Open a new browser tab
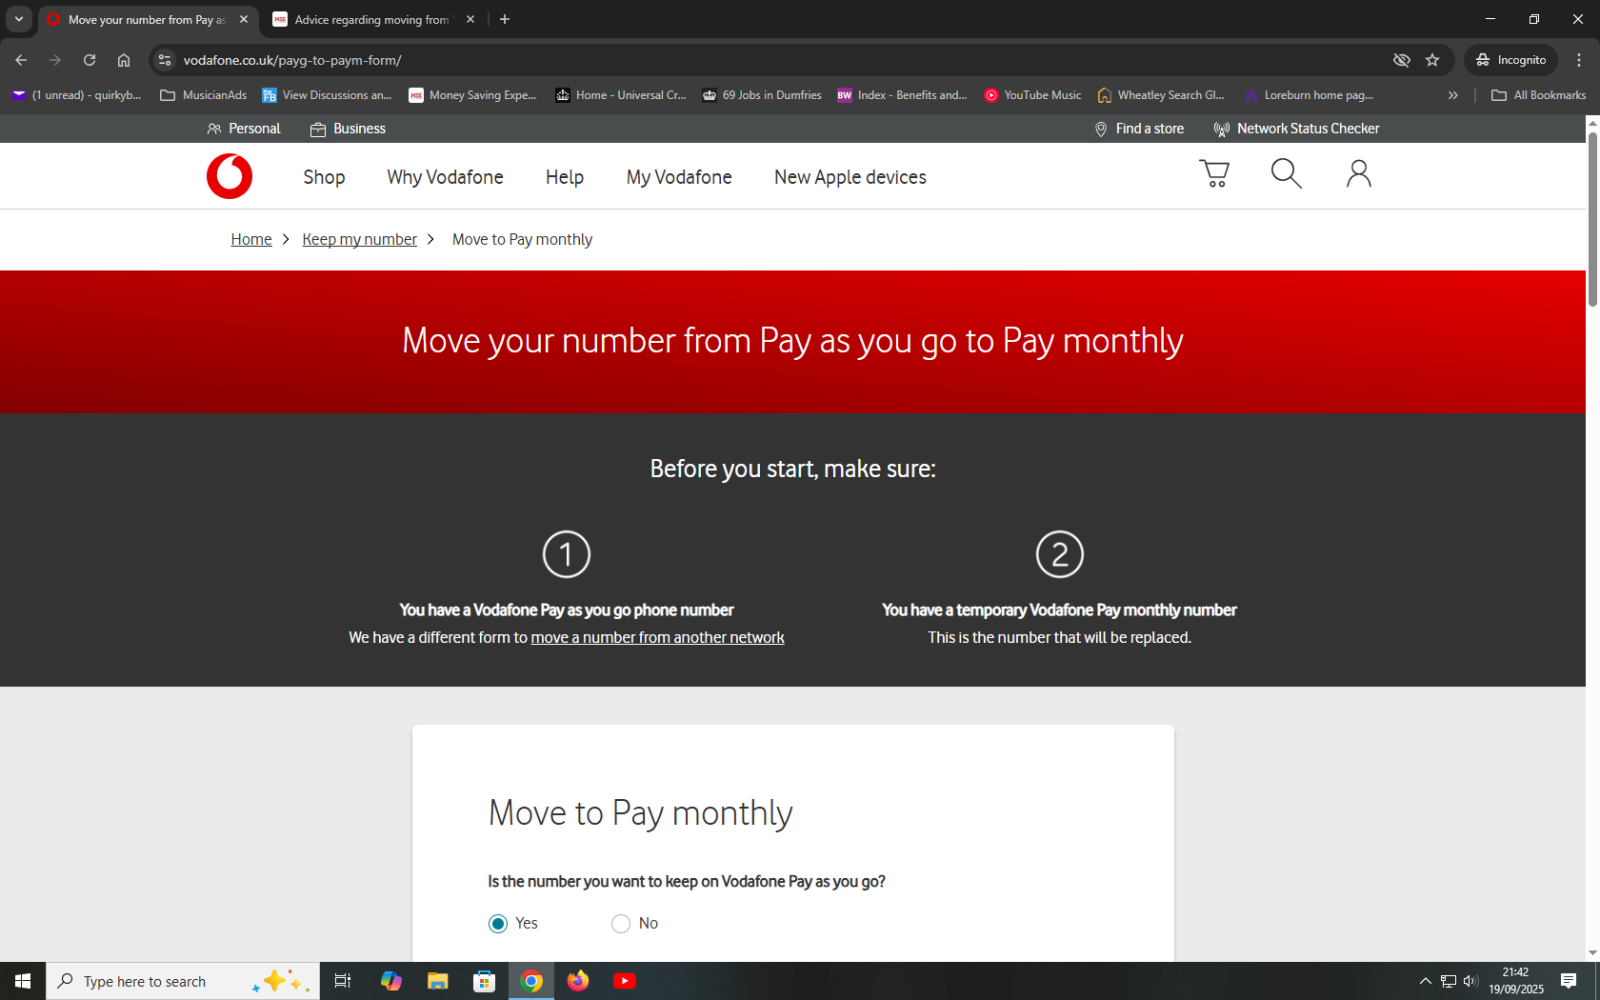Image resolution: width=1600 pixels, height=1000 pixels. 505,19
